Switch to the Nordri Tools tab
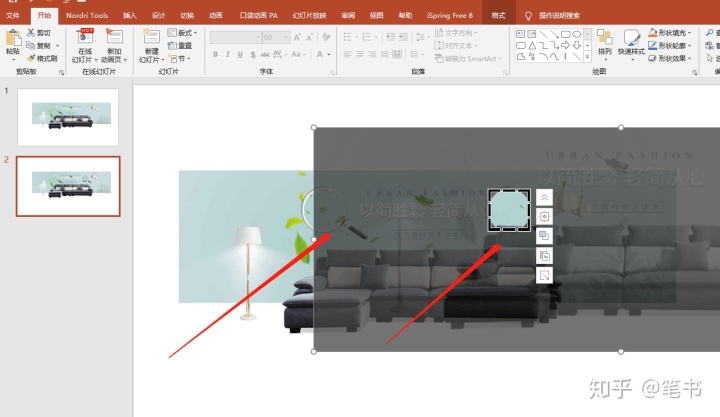Screen dimensions: 720x417 point(87,16)
